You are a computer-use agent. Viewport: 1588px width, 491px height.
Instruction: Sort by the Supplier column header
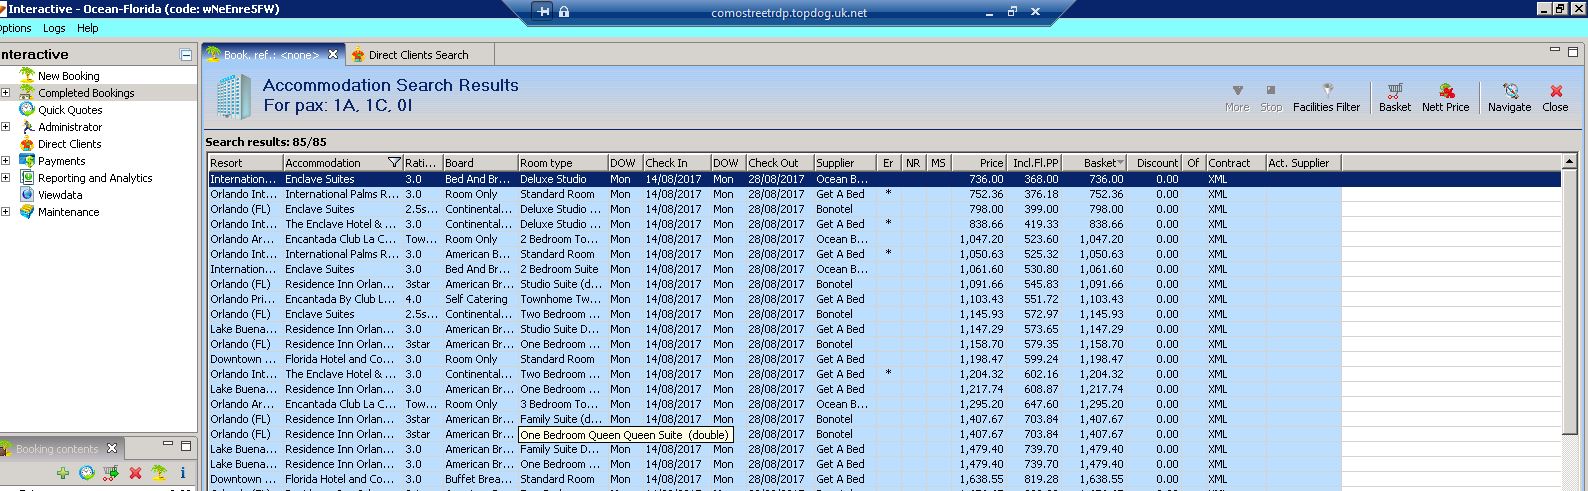pyautogui.click(x=845, y=162)
